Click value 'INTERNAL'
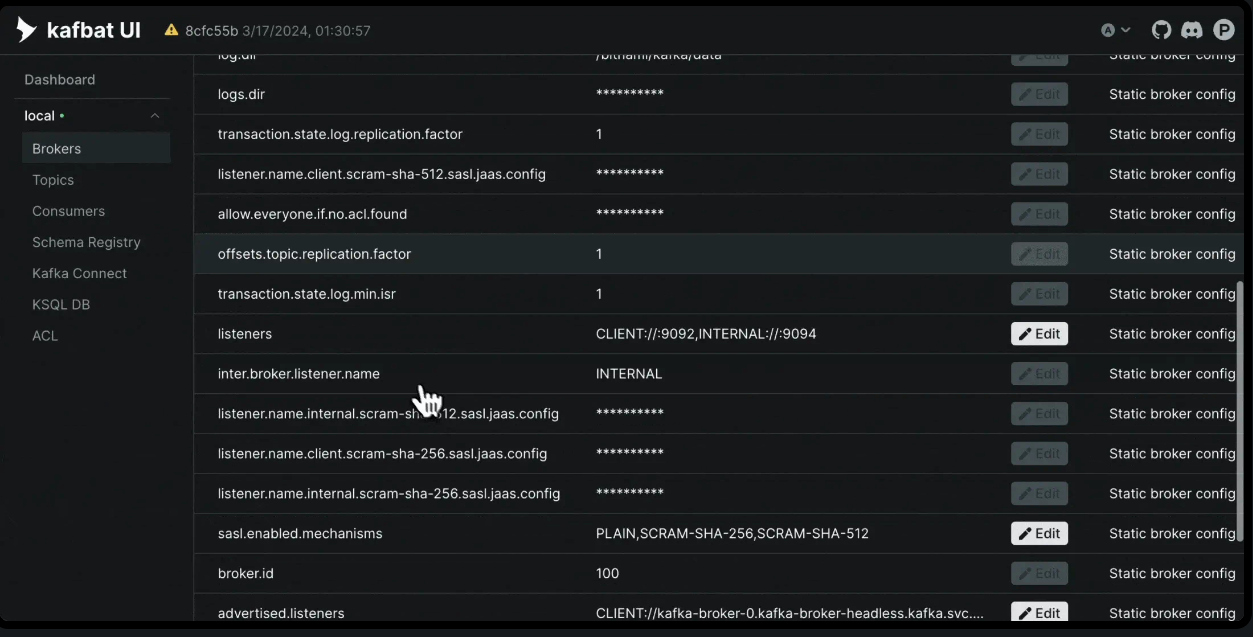The height and width of the screenshot is (637, 1253). coord(629,374)
